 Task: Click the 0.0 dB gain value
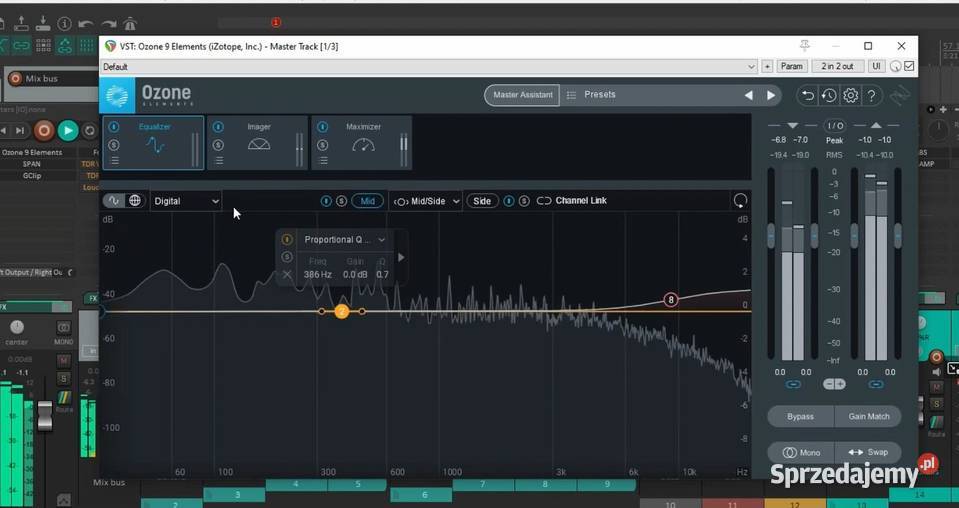355,274
